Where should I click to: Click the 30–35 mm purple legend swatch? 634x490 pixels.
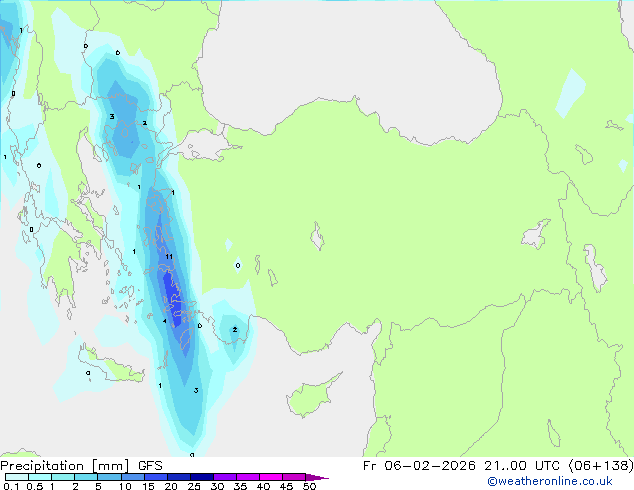pos(225,477)
